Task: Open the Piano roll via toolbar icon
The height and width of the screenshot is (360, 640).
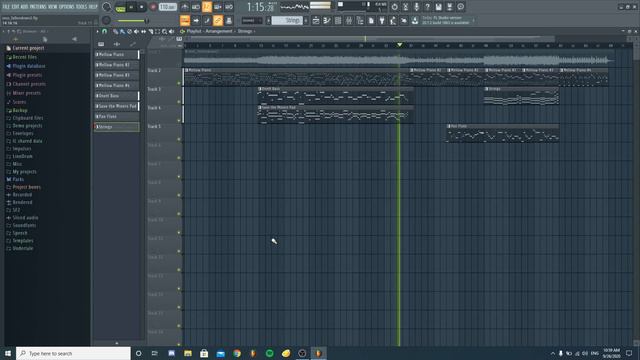Action: tap(327, 20)
